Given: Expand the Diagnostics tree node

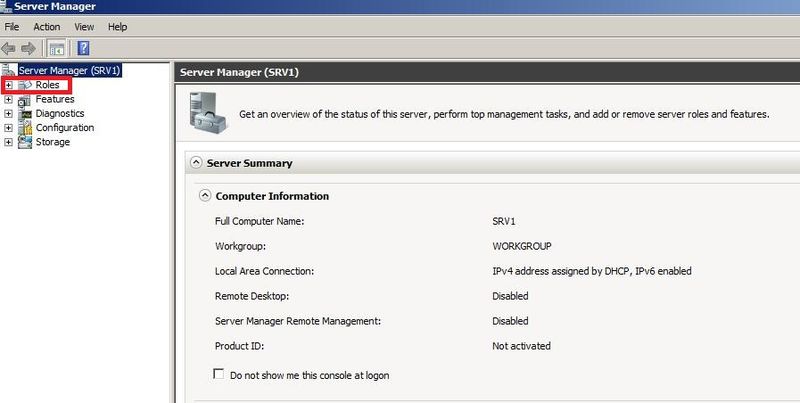Looking at the screenshot, I should 9,114.
